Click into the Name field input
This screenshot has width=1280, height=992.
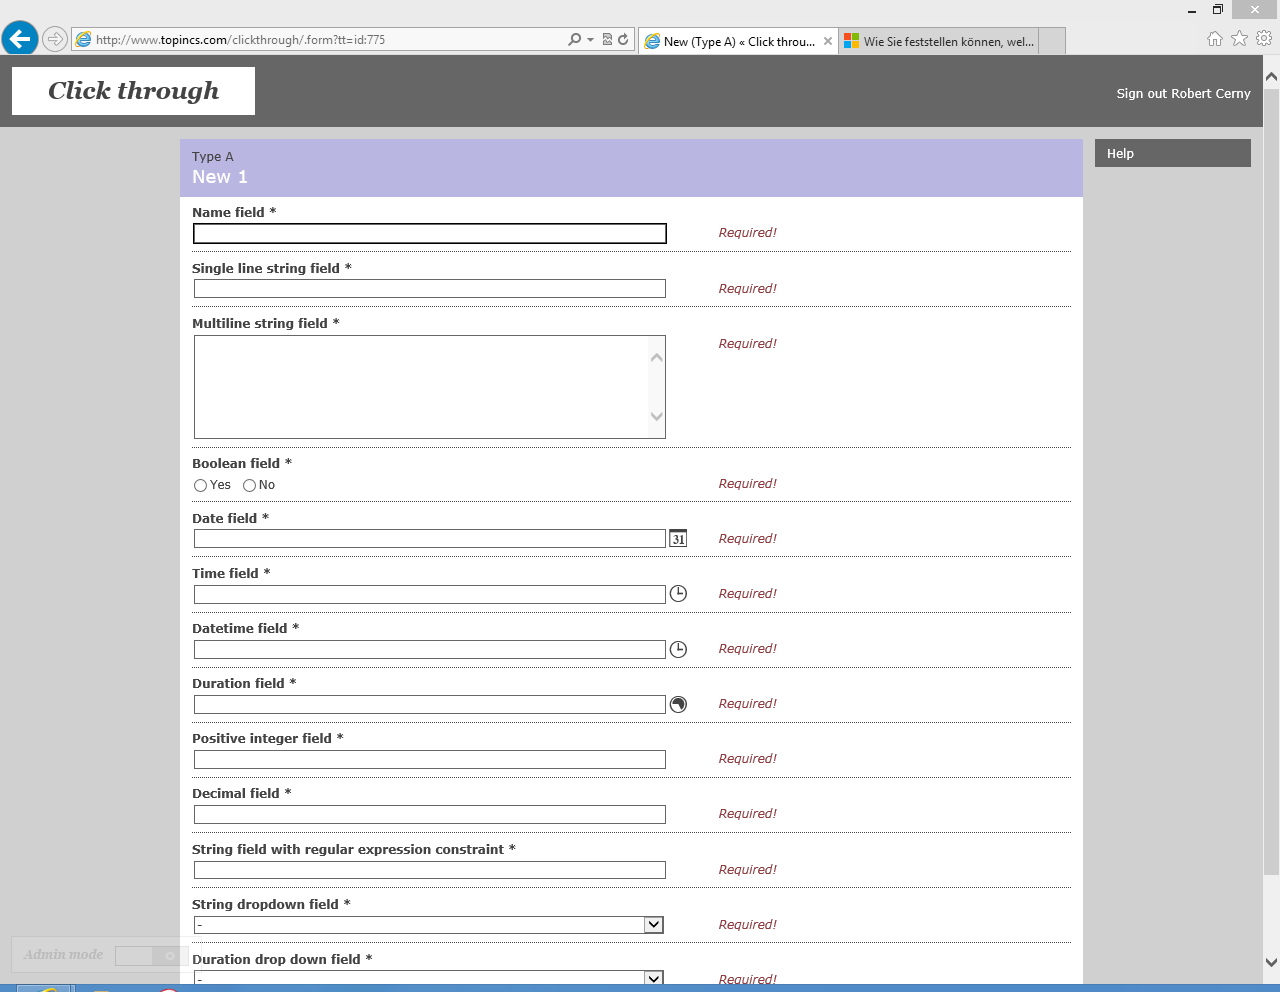click(x=429, y=234)
